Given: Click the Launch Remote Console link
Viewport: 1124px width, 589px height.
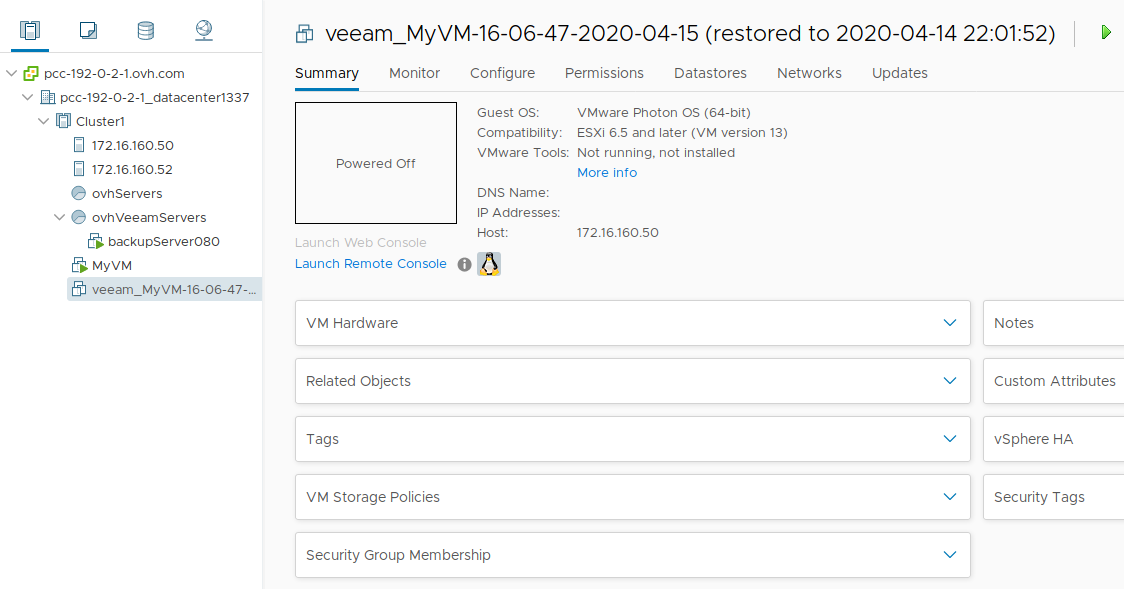Looking at the screenshot, I should coord(370,264).
